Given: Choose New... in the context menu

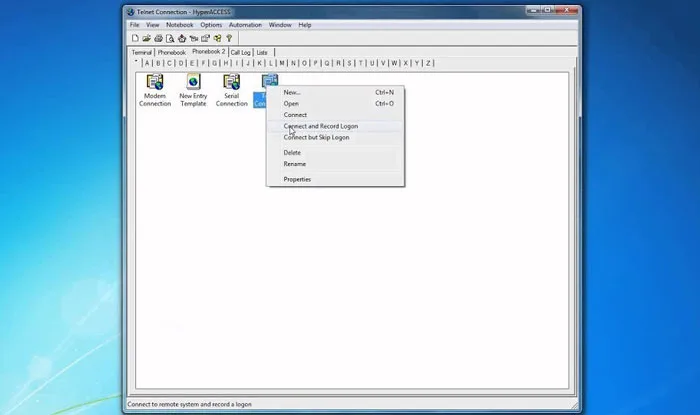Looking at the screenshot, I should coord(336,92).
